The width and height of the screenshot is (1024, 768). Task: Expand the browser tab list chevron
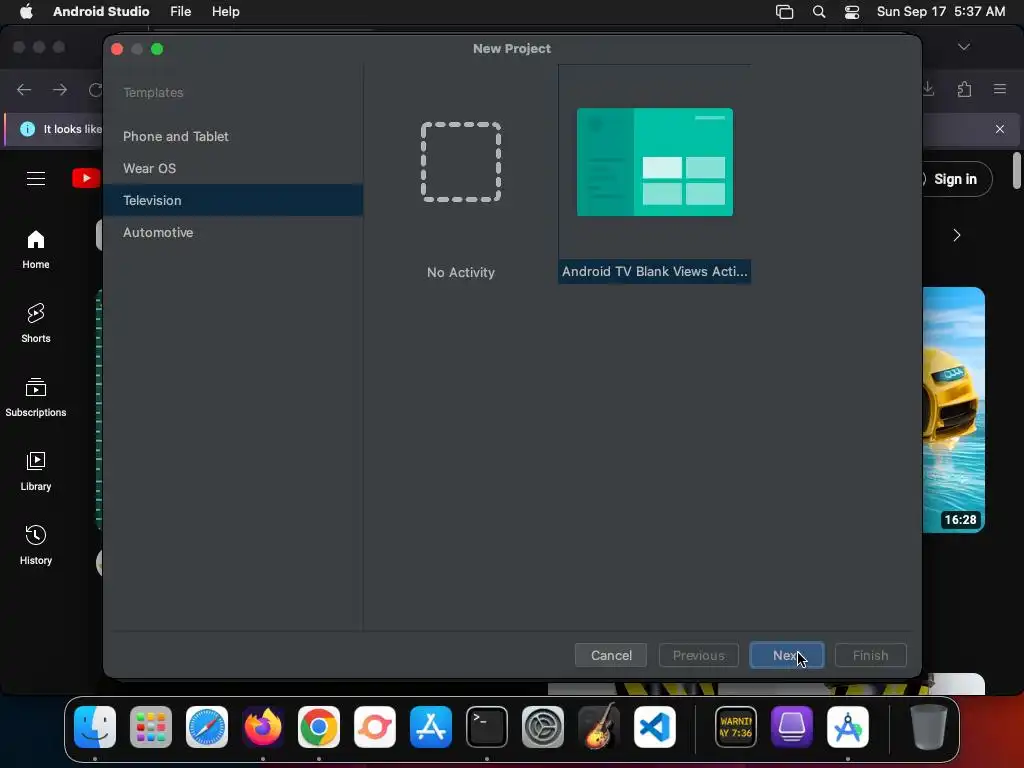[x=964, y=47]
